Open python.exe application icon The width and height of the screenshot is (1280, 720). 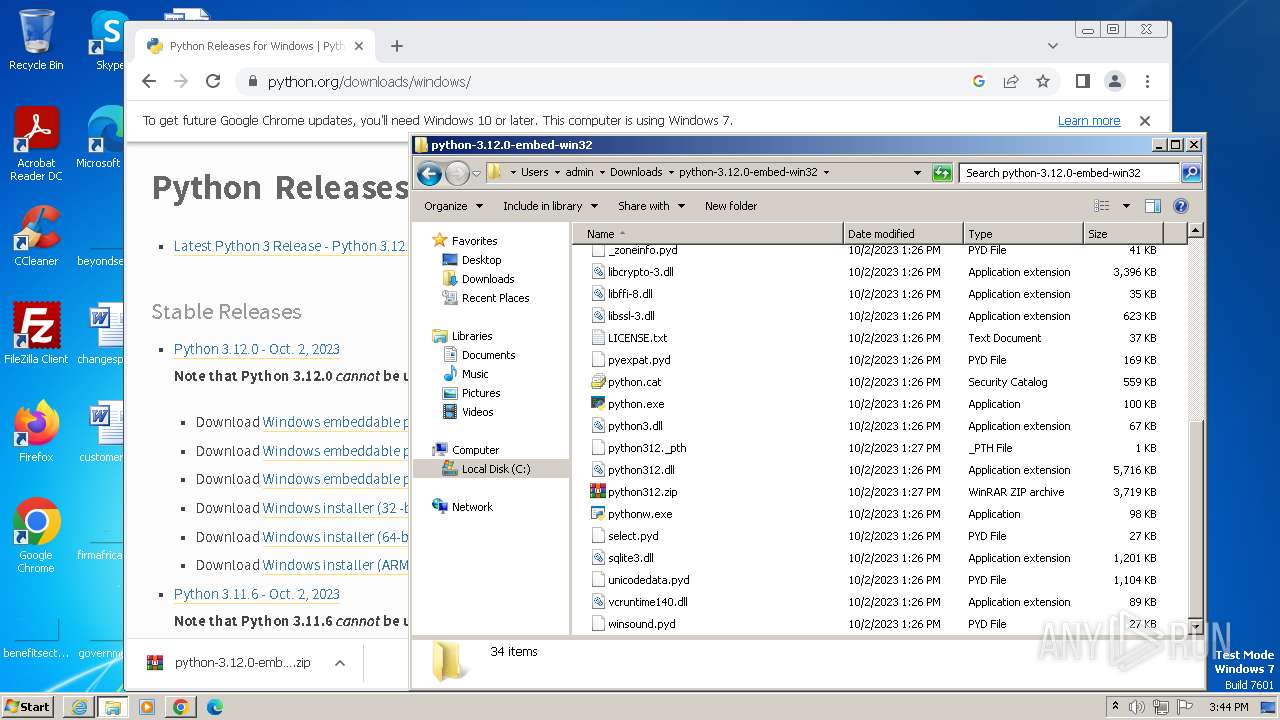pos(598,404)
